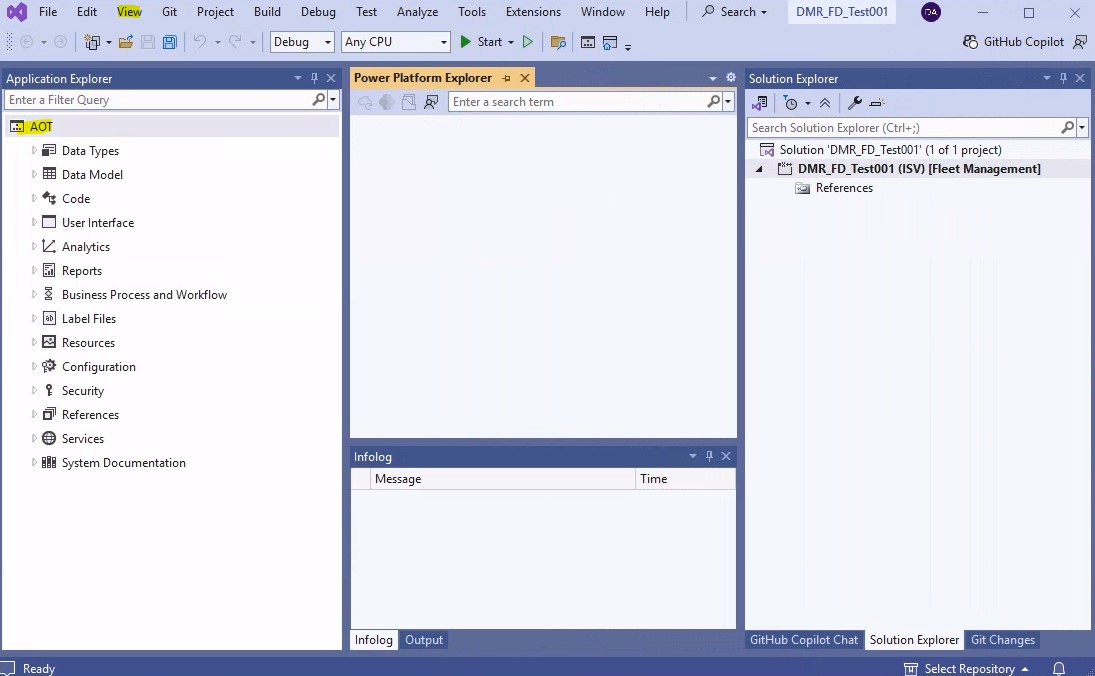The width and height of the screenshot is (1095, 676).
Task: Open Solution Explorer search options dropdown
Action: click(x=1082, y=128)
